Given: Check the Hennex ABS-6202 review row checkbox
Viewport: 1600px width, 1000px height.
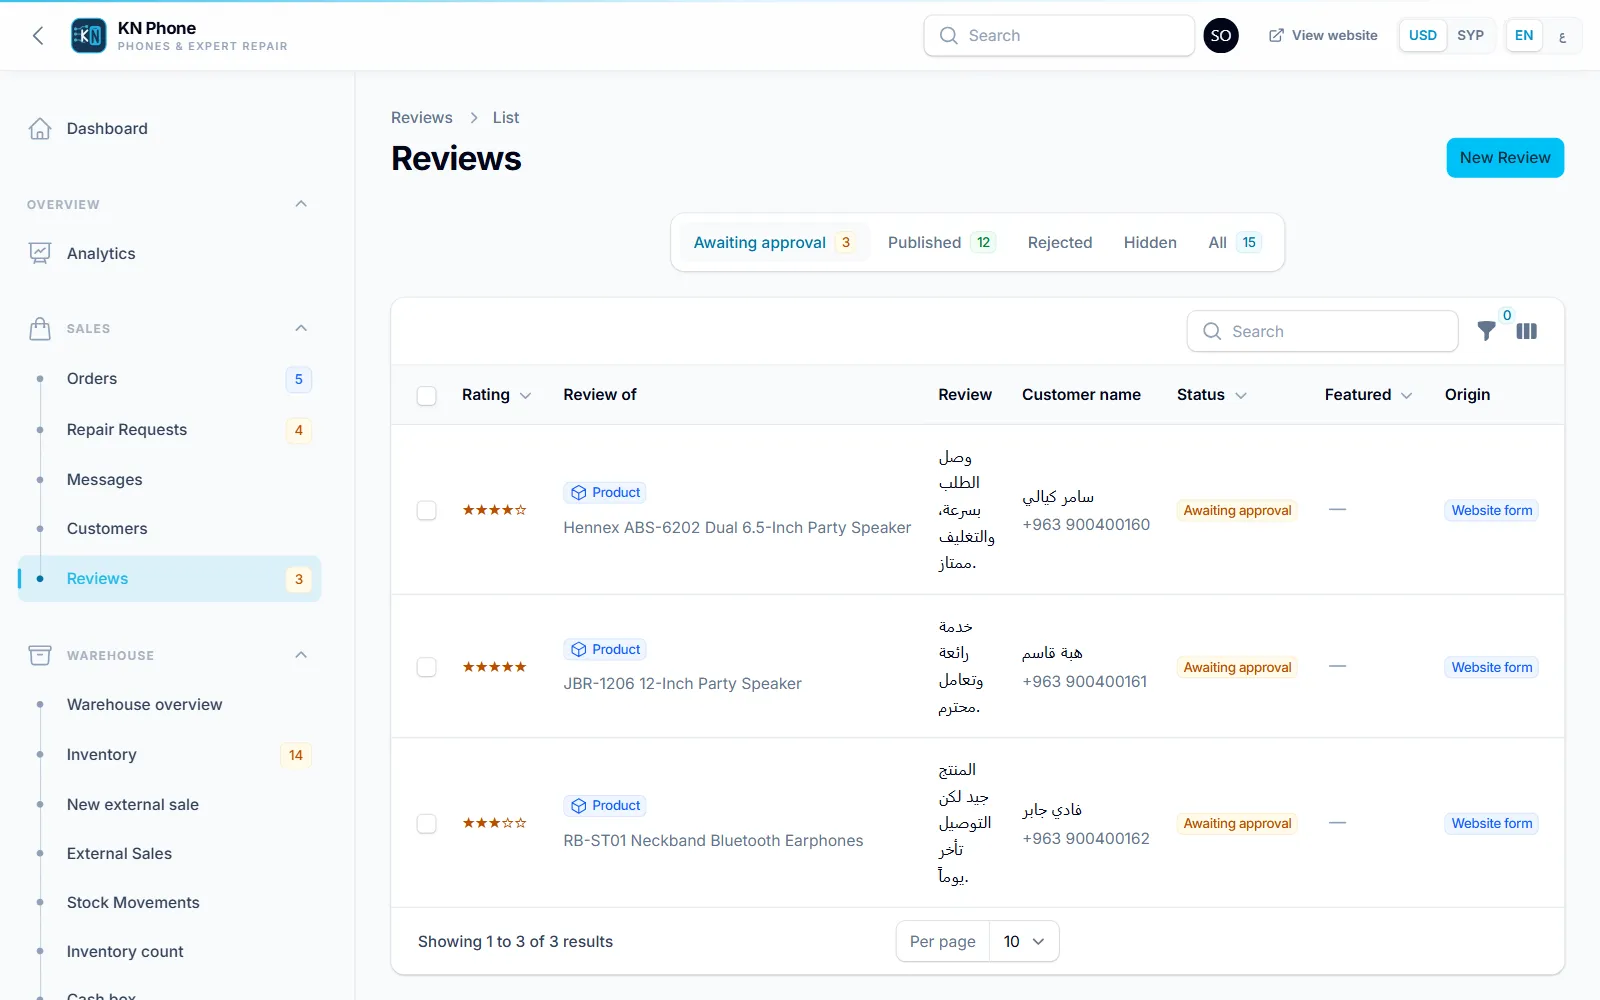Looking at the screenshot, I should point(427,511).
